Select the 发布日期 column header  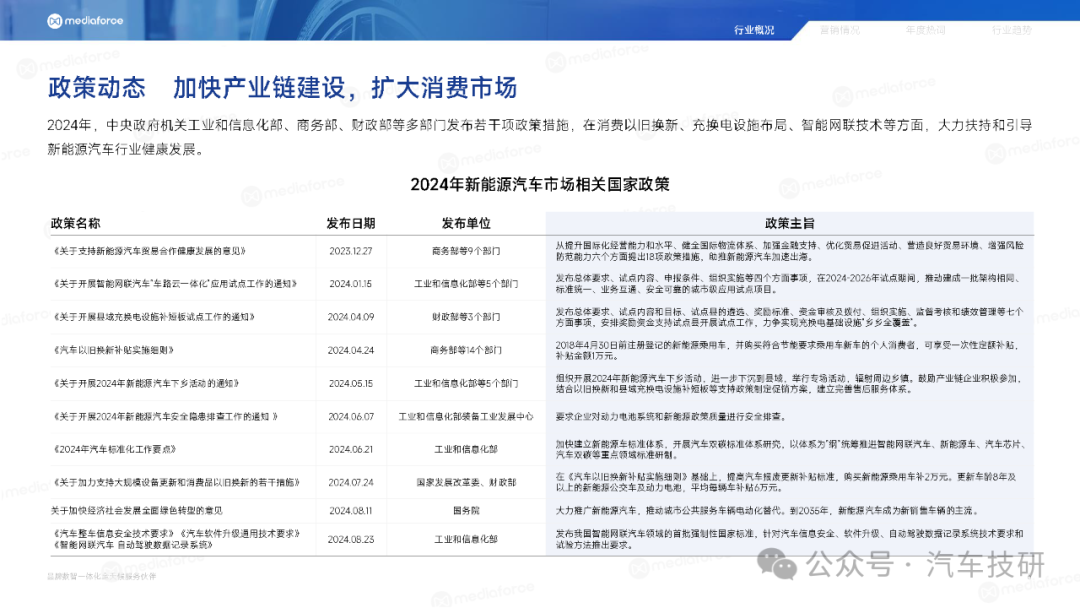coord(351,223)
